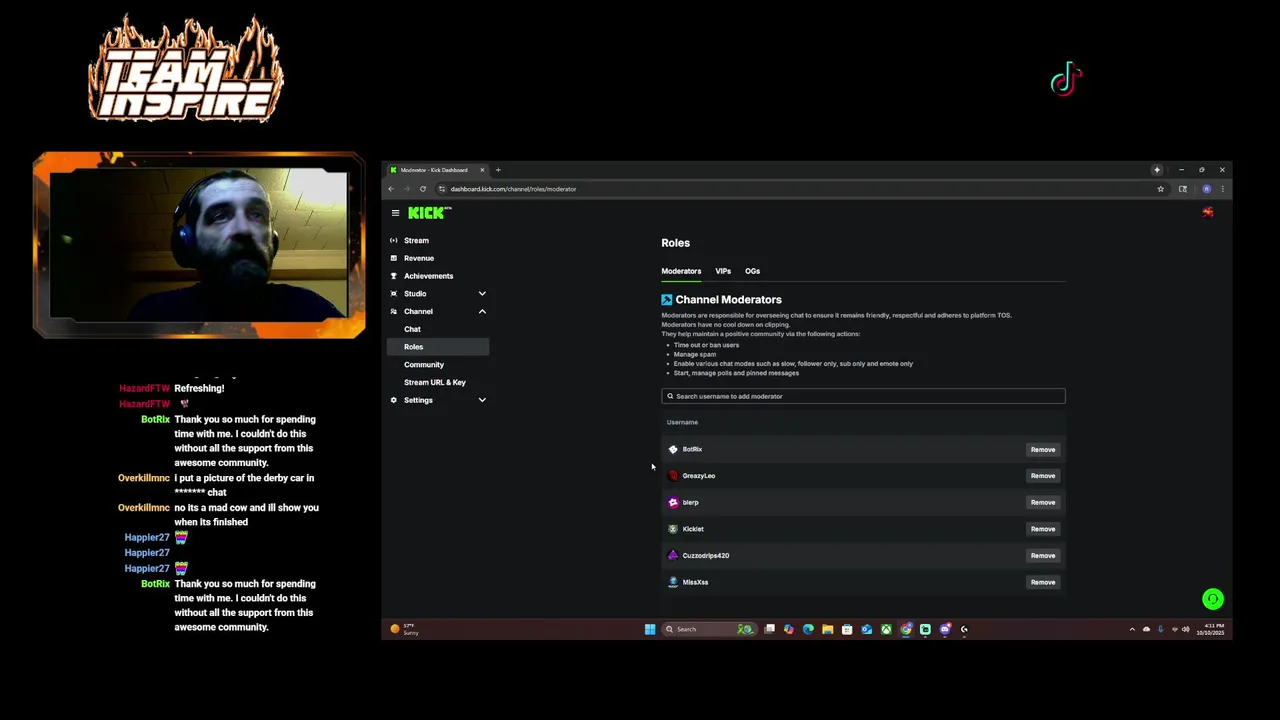Switch to the Moderators tab
The image size is (1280, 720).
click(x=681, y=271)
